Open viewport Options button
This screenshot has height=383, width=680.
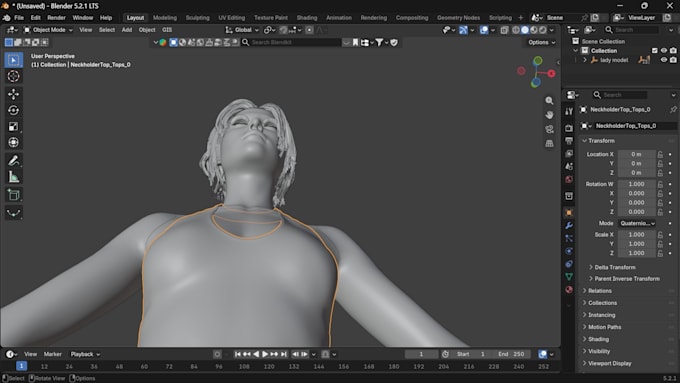coord(541,43)
